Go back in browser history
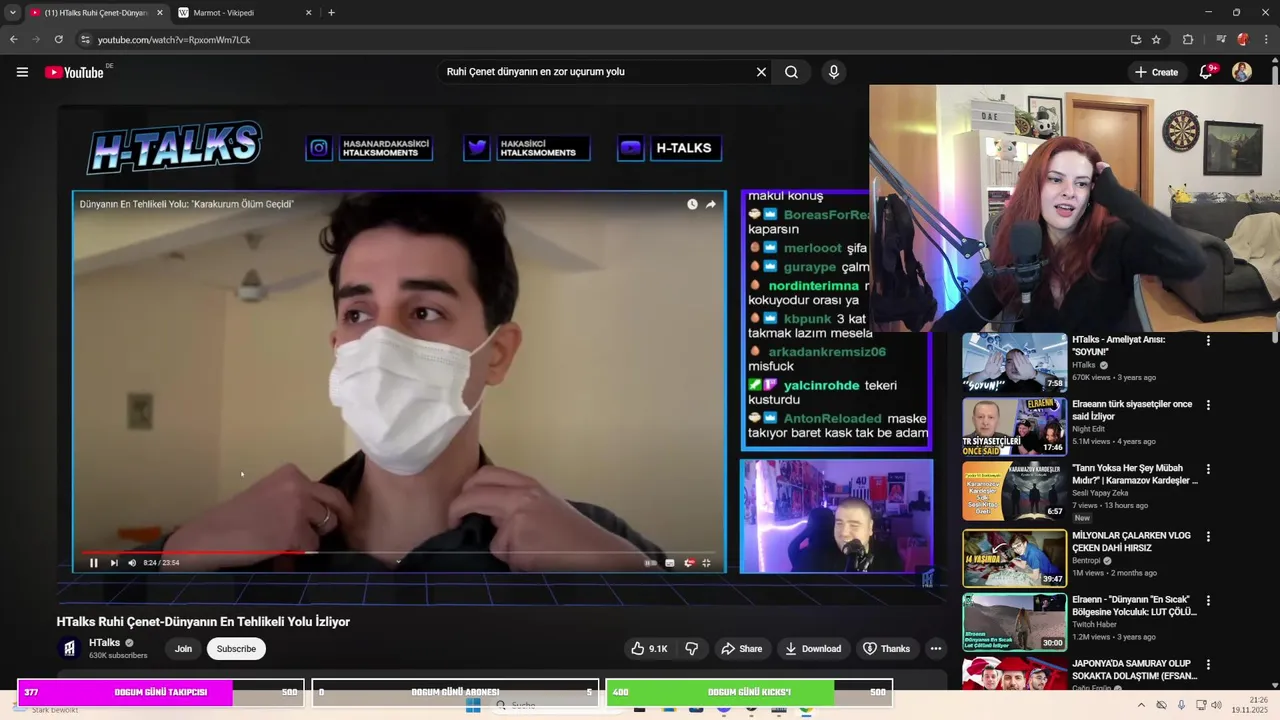Viewport: 1280px width, 720px height. [14, 40]
